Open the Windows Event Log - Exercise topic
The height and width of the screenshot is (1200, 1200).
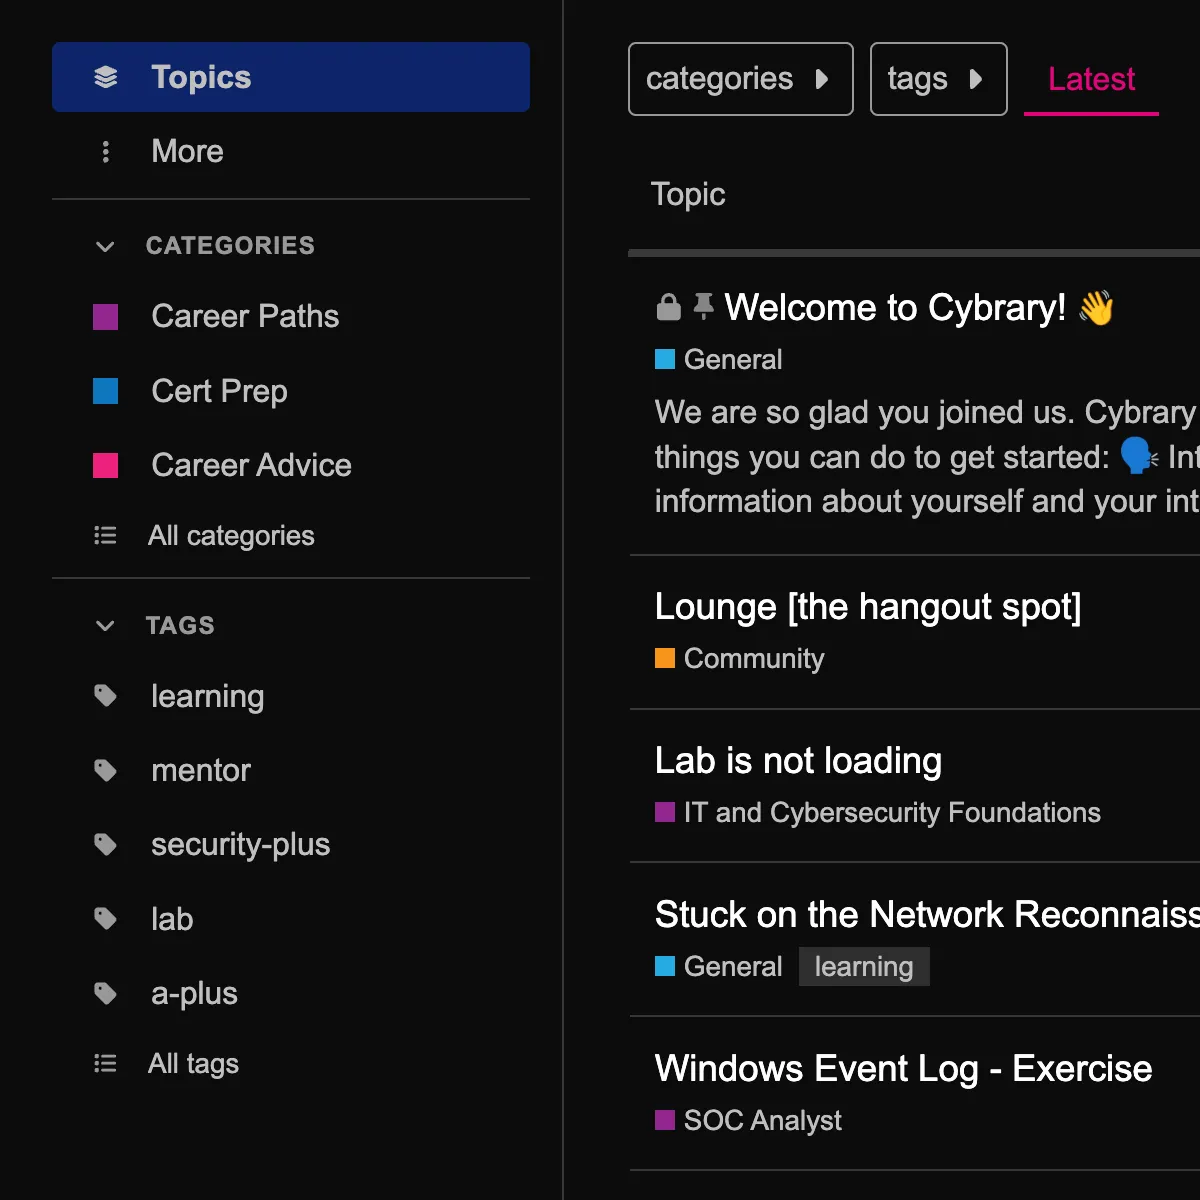[x=903, y=1069]
